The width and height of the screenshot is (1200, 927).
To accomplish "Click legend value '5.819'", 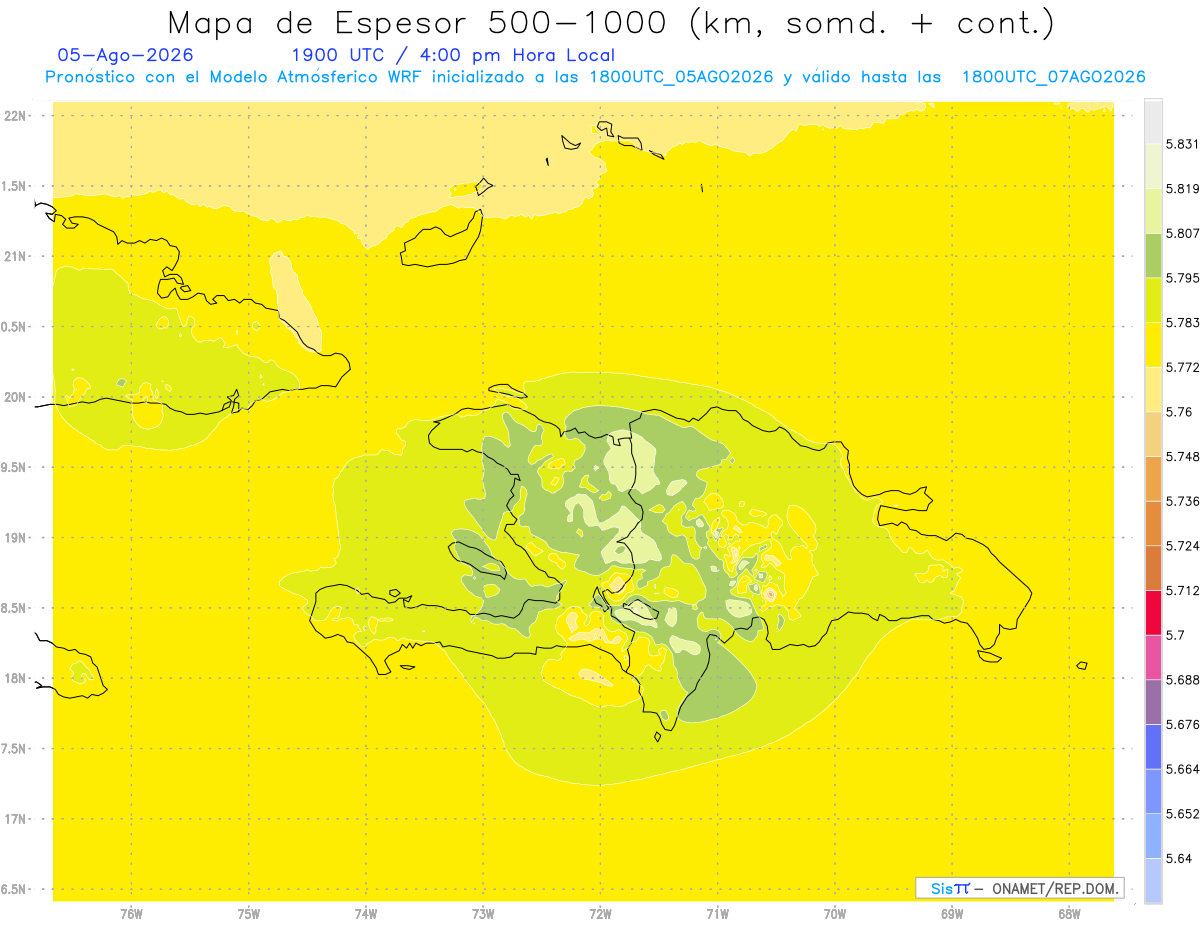I will pos(1183,189).
